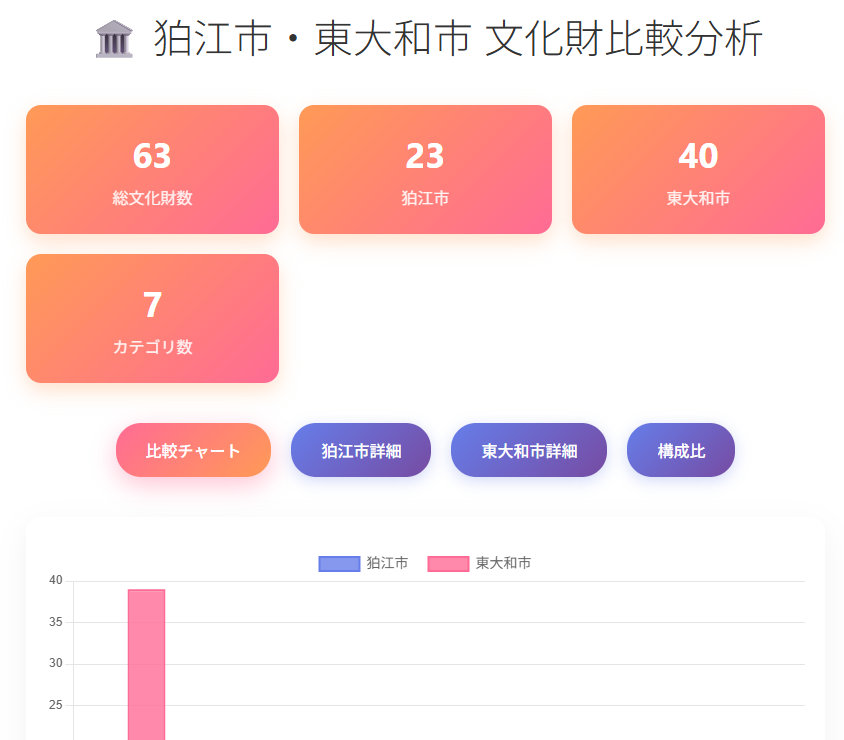
Task: Click the pink 東大和市 legend color box
Action: tap(448, 564)
